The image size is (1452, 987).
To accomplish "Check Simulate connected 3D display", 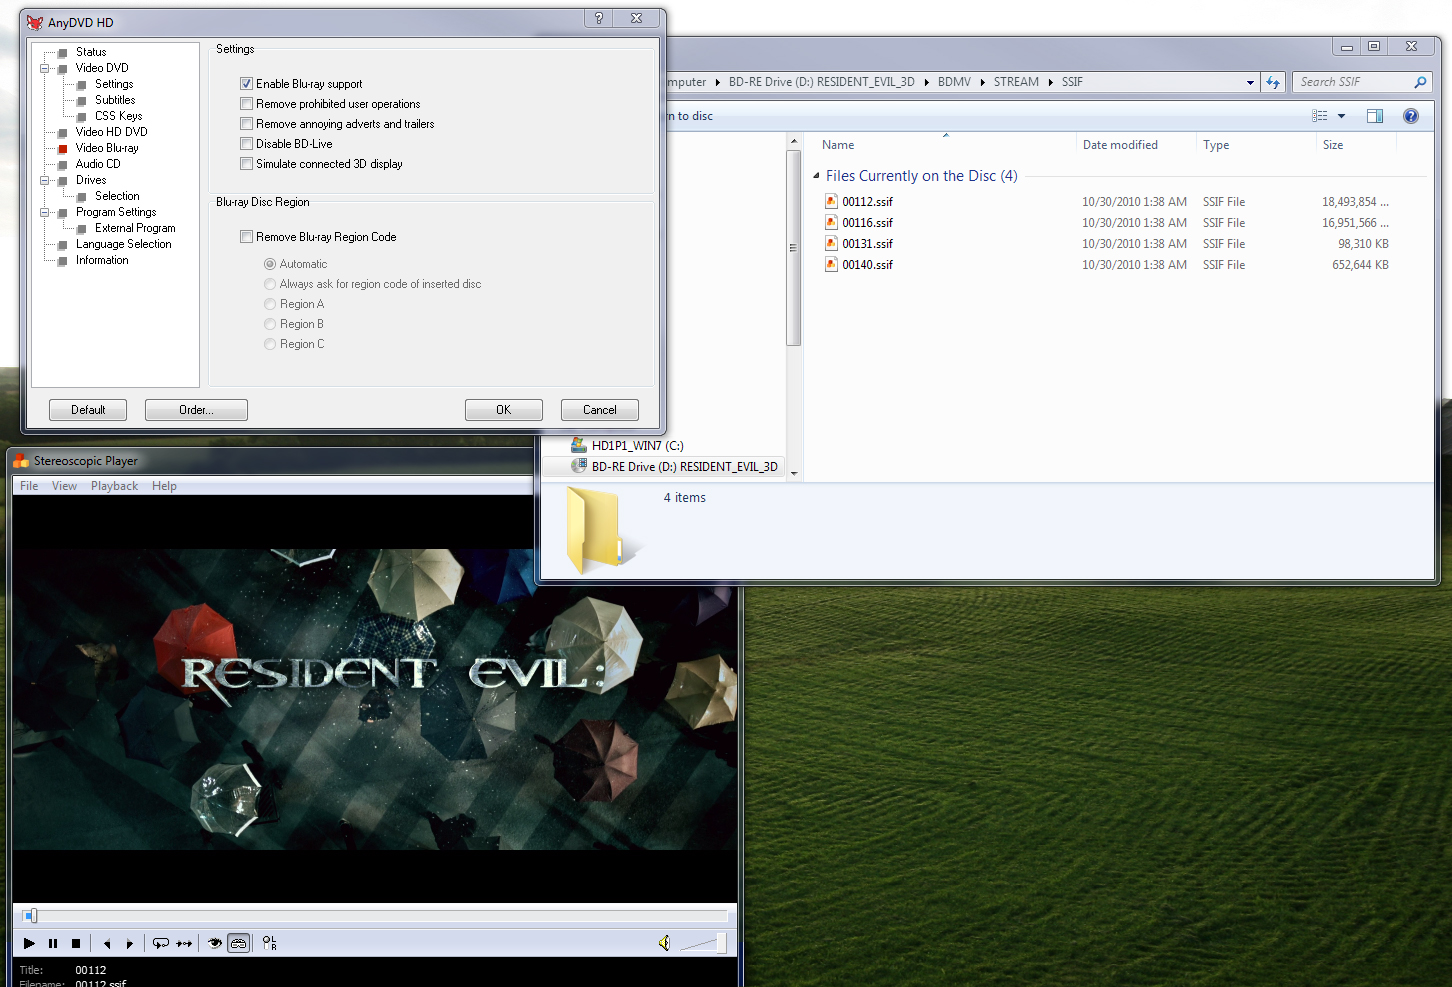I will pos(246,164).
